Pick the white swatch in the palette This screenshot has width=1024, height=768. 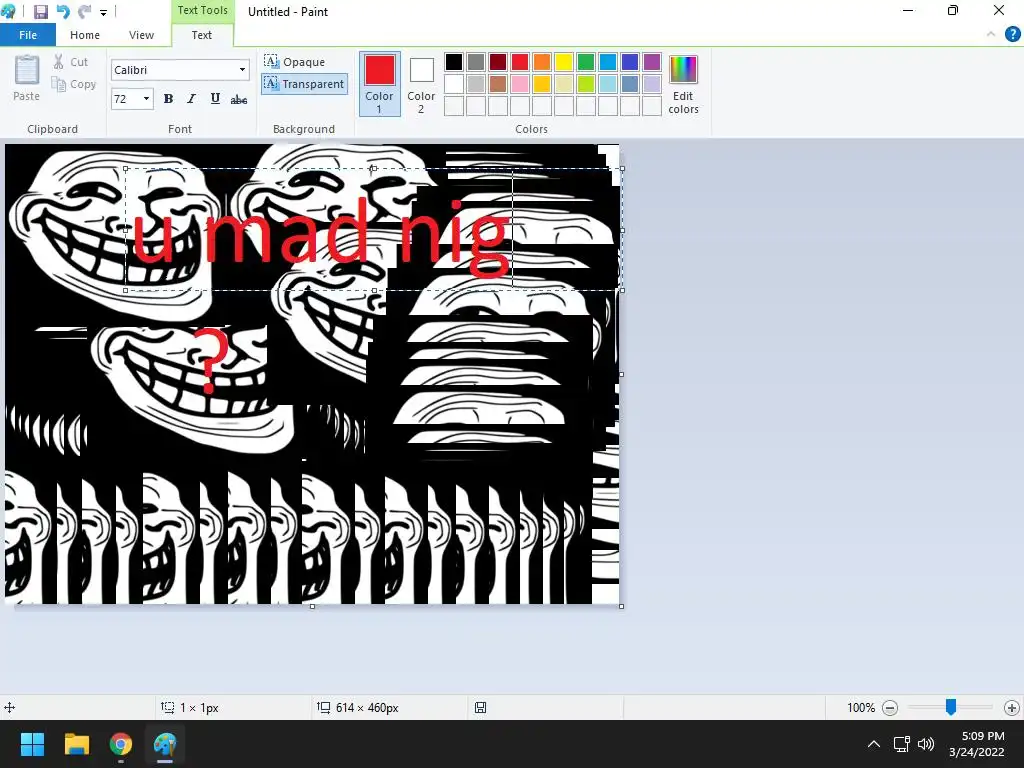click(x=454, y=84)
